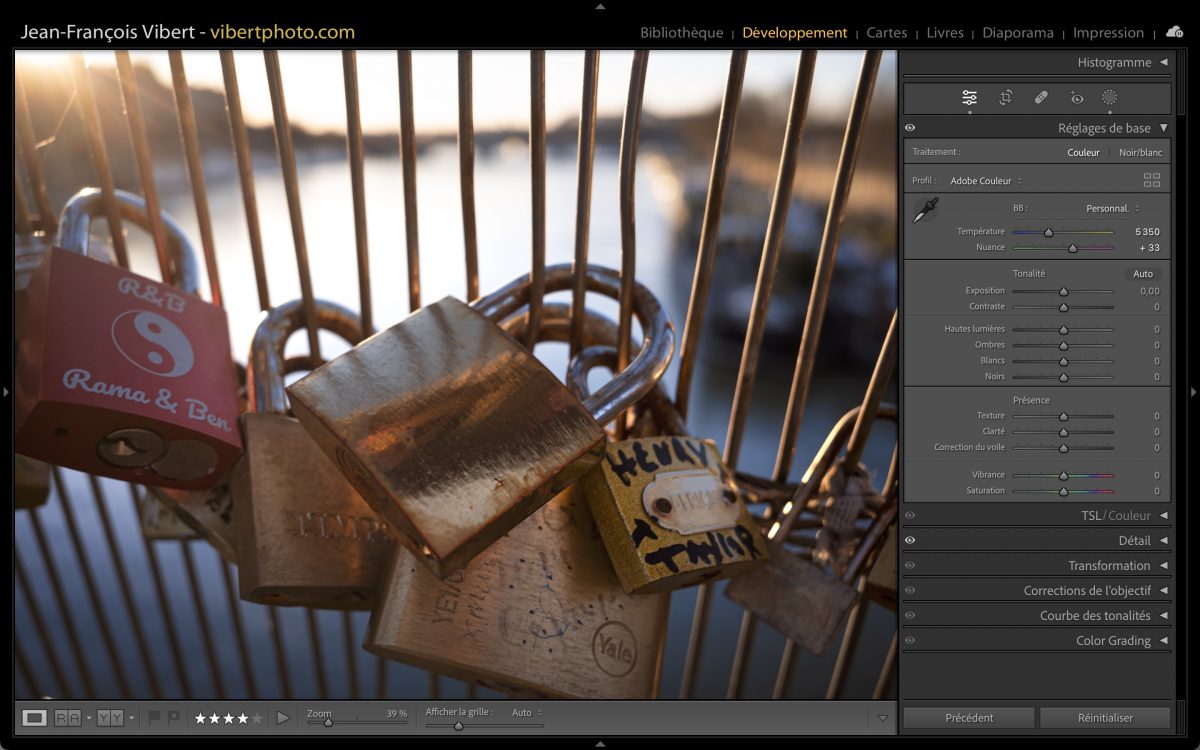Click the Précédent button
The width and height of the screenshot is (1200, 750).
point(969,717)
